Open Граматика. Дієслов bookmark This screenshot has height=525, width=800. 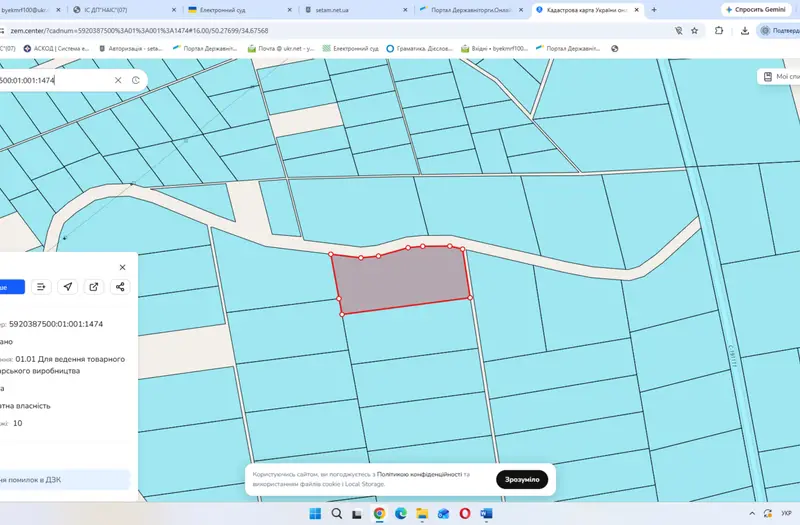(419, 48)
